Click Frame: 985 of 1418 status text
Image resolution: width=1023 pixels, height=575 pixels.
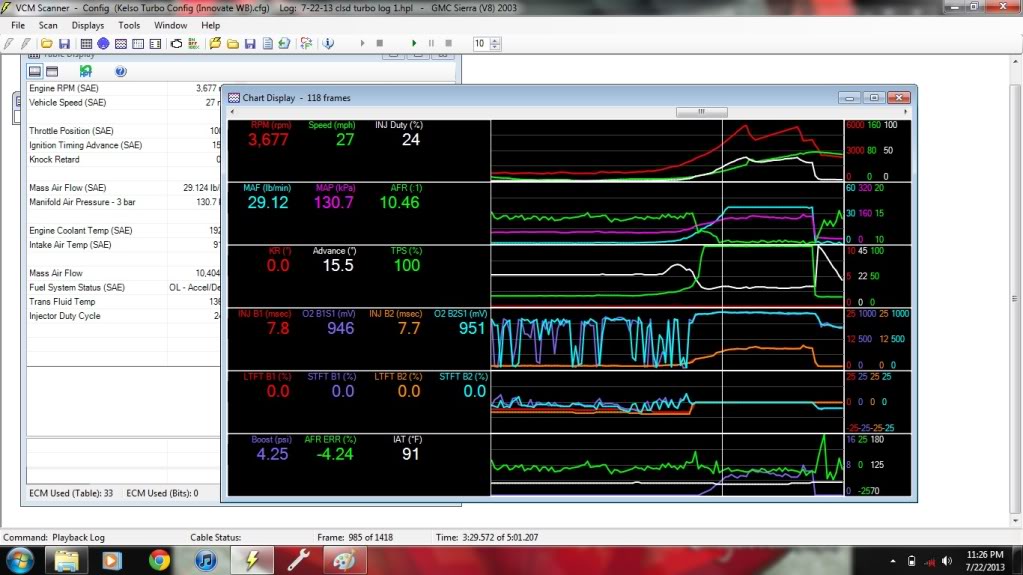click(355, 537)
